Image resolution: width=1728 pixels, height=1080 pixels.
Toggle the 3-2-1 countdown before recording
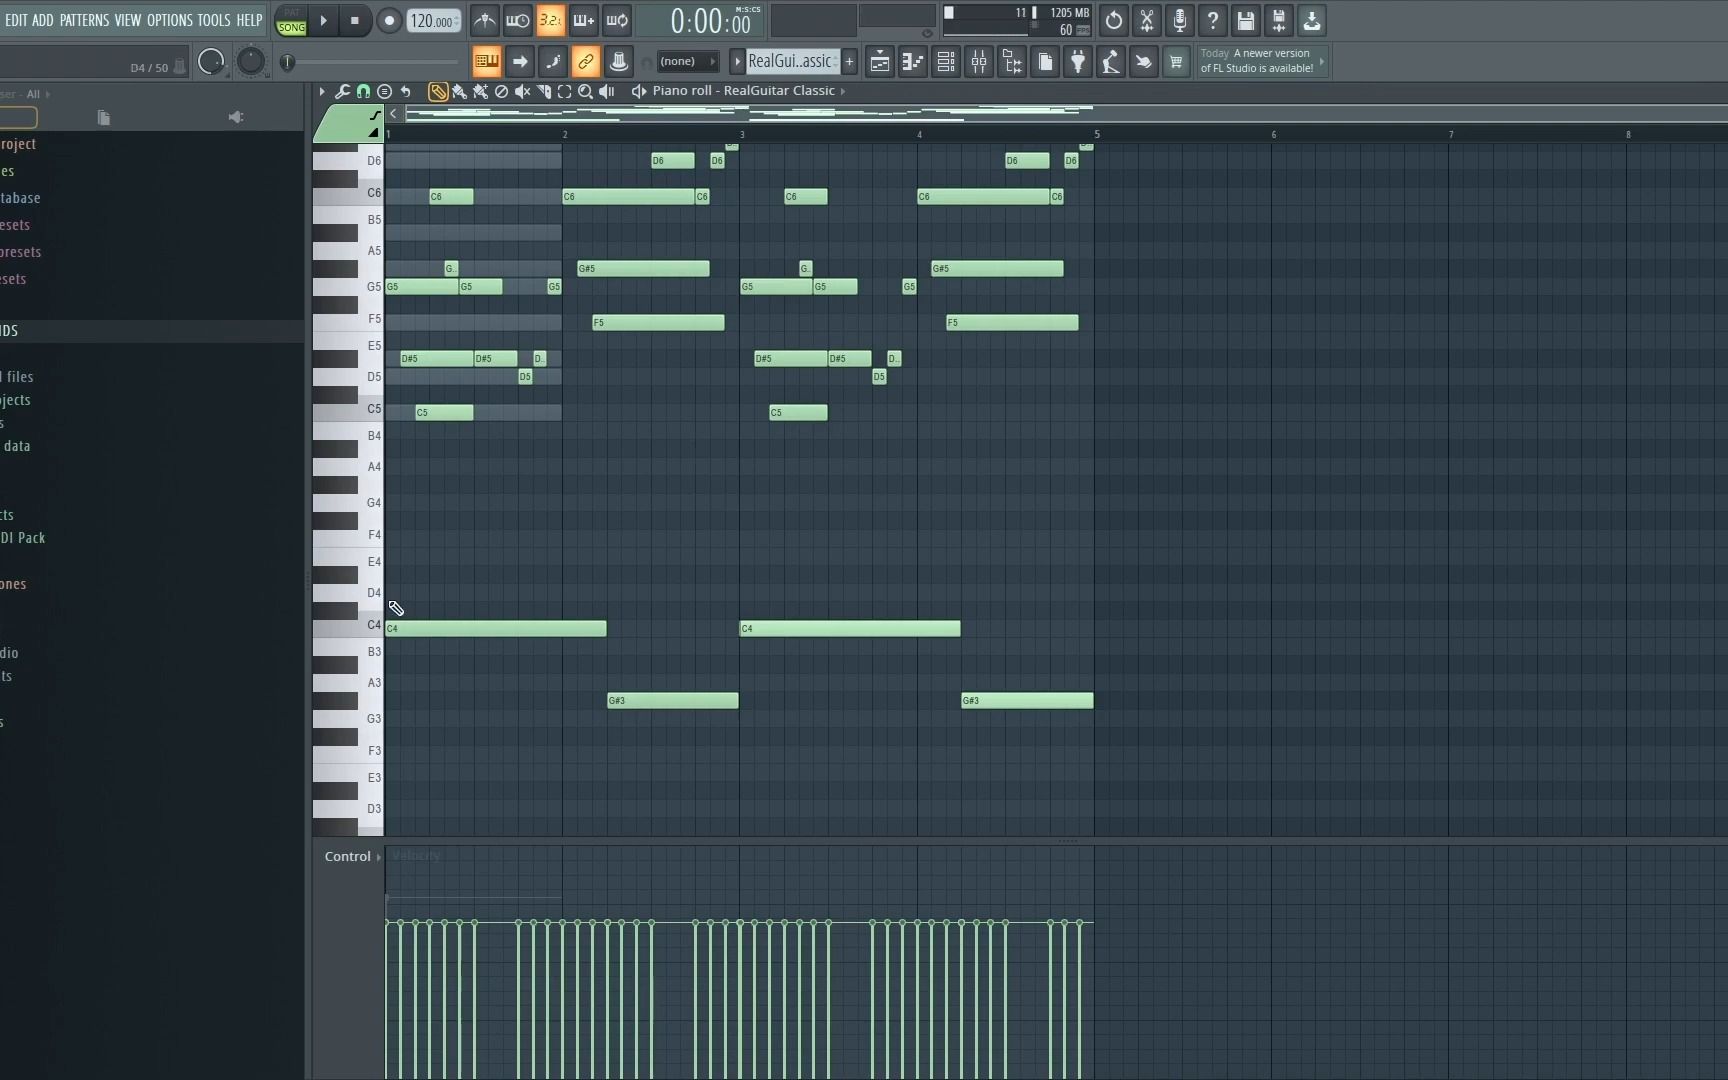[550, 20]
